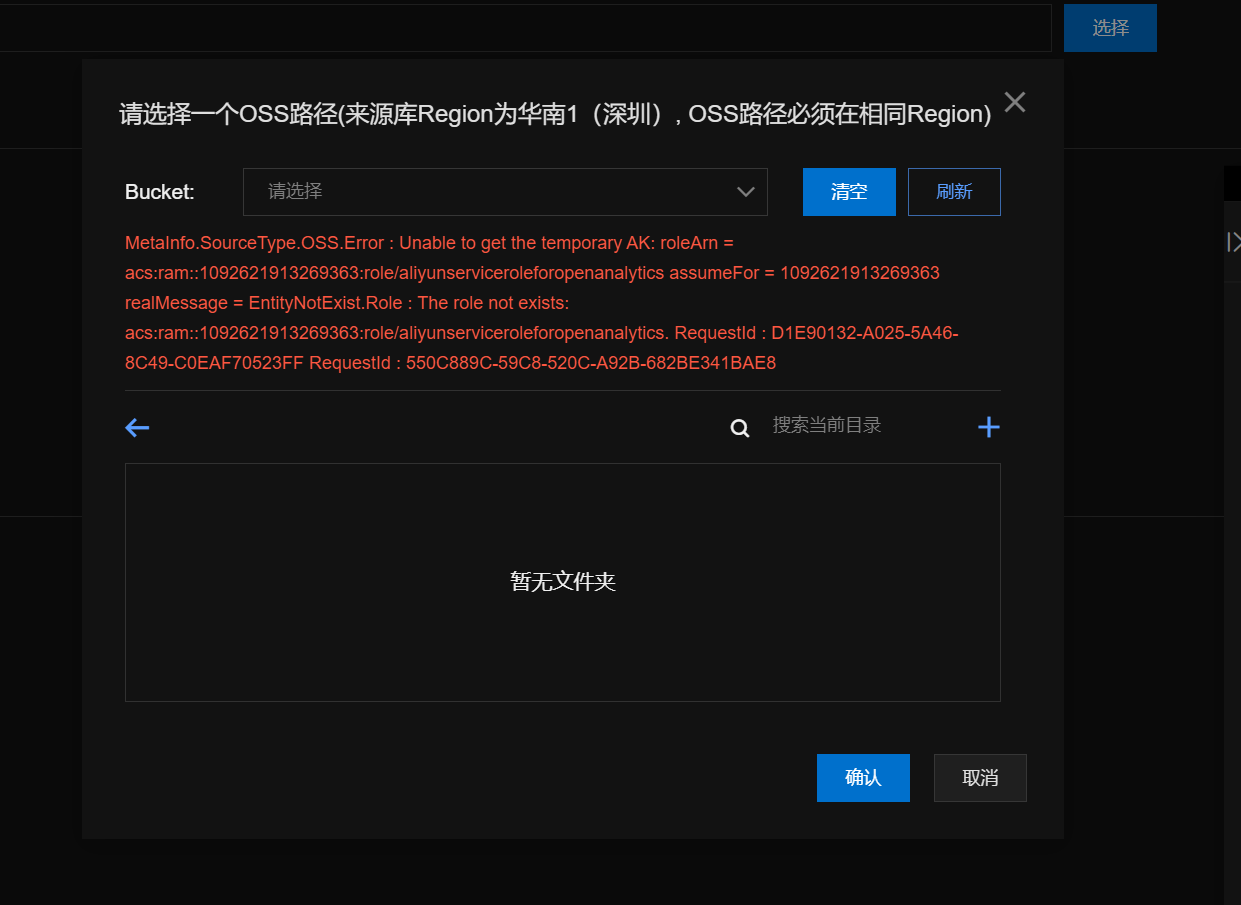Confirm with the 确认 button
The width and height of the screenshot is (1241, 905).
click(863, 778)
